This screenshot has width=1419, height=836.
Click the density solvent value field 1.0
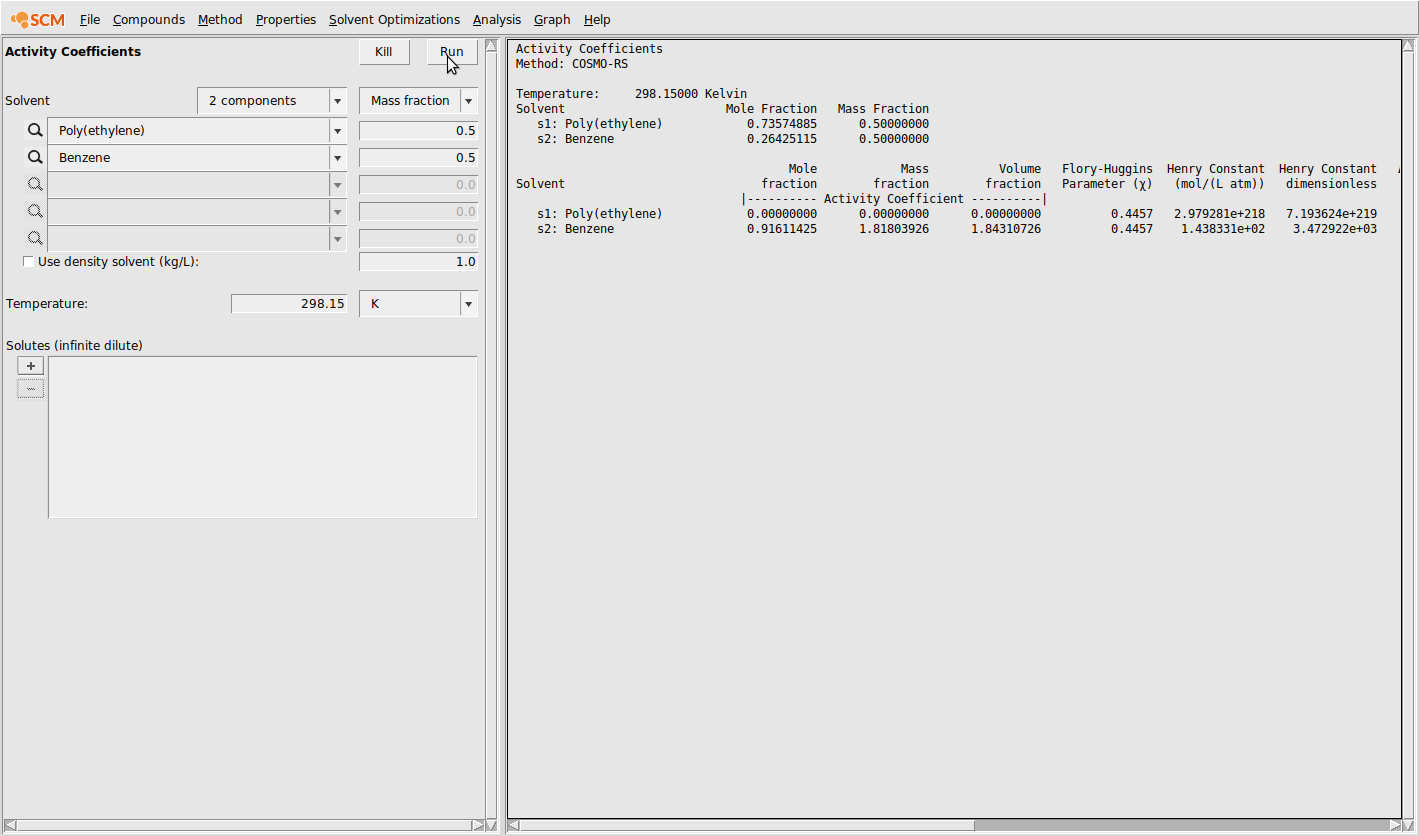point(418,262)
